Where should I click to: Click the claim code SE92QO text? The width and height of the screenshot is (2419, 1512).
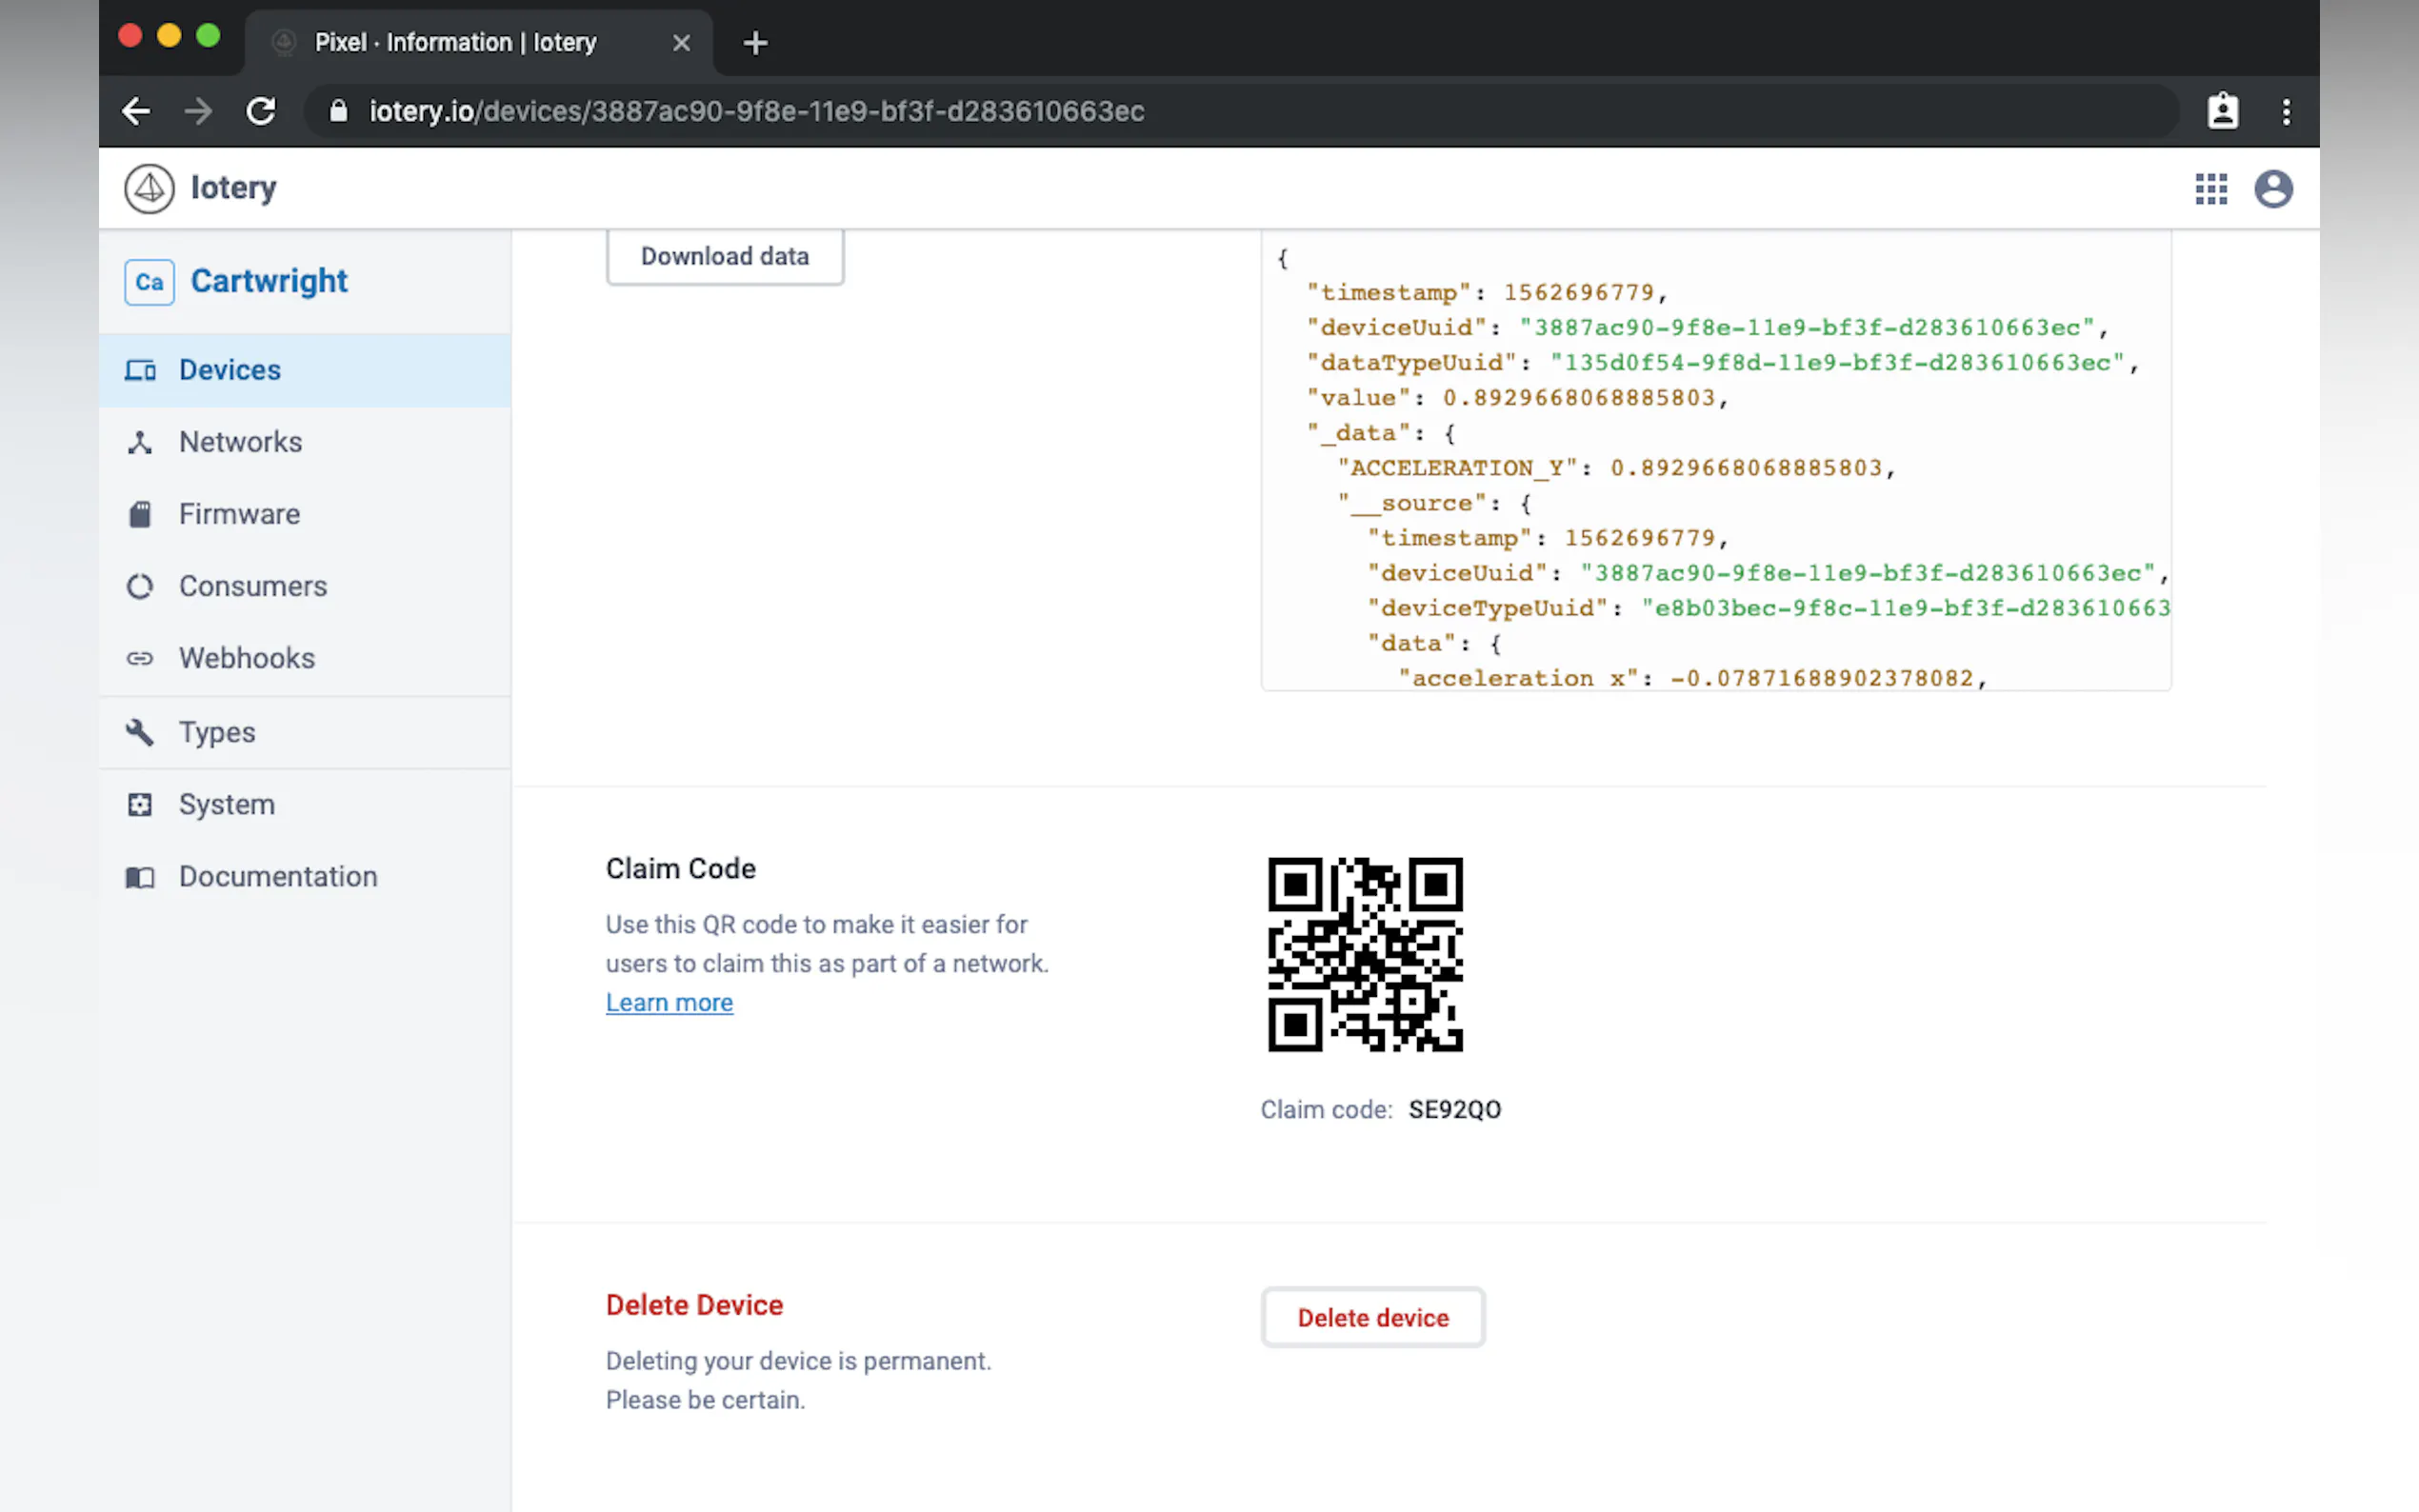1454,1109
